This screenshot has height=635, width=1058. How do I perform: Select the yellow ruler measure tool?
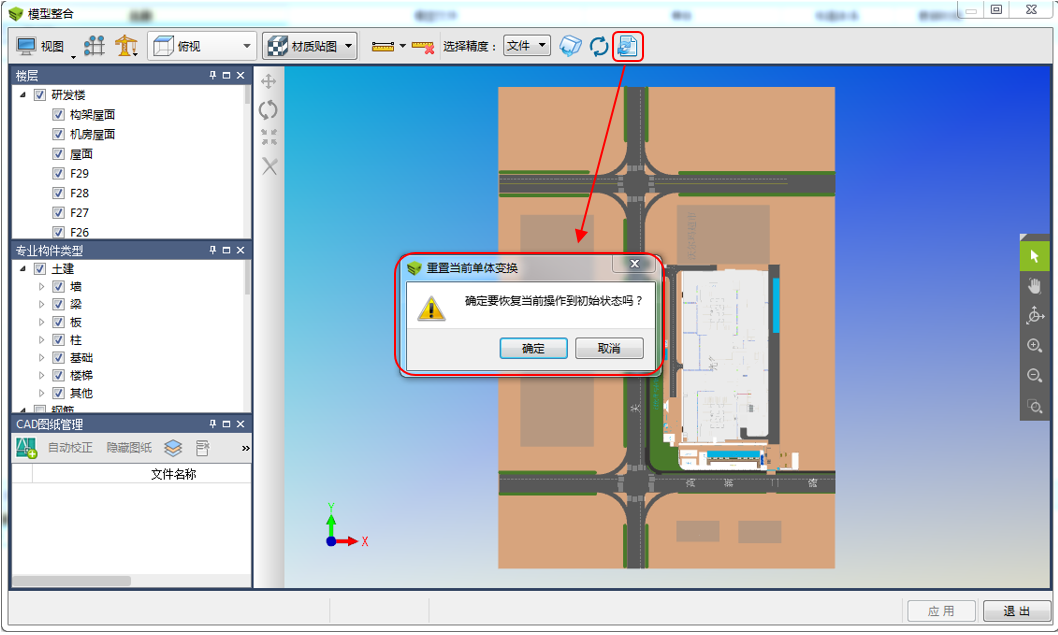pyautogui.click(x=383, y=46)
